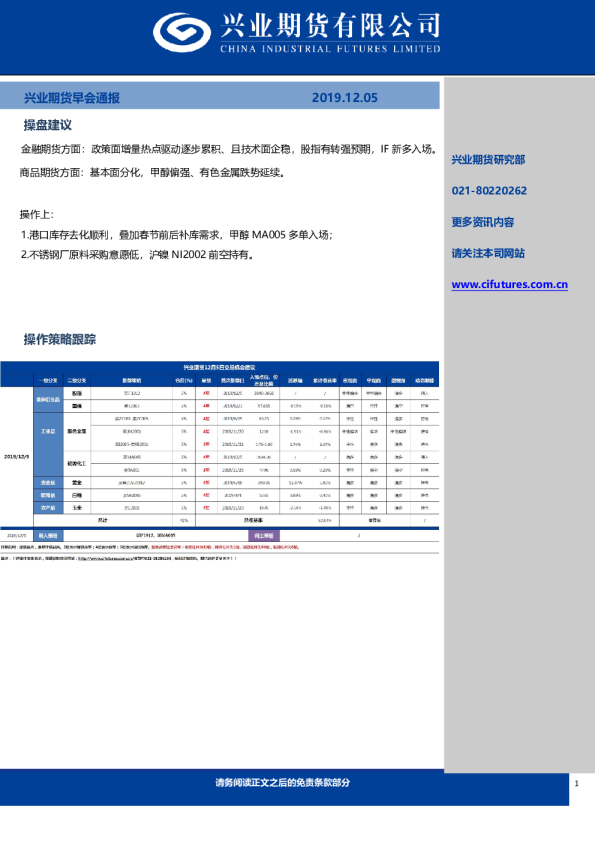Click the purple cell in the table's bottom row
595x842 pixels.
[x=264, y=535]
